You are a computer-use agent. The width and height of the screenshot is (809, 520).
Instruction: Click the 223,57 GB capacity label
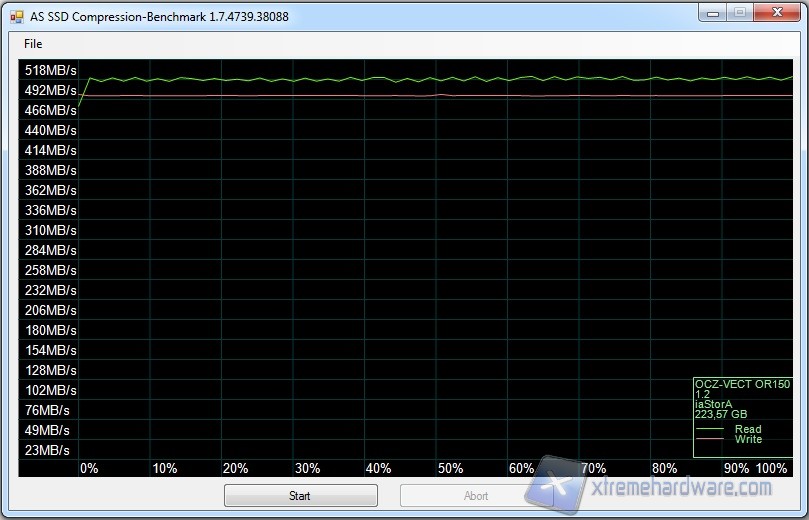[x=721, y=414]
